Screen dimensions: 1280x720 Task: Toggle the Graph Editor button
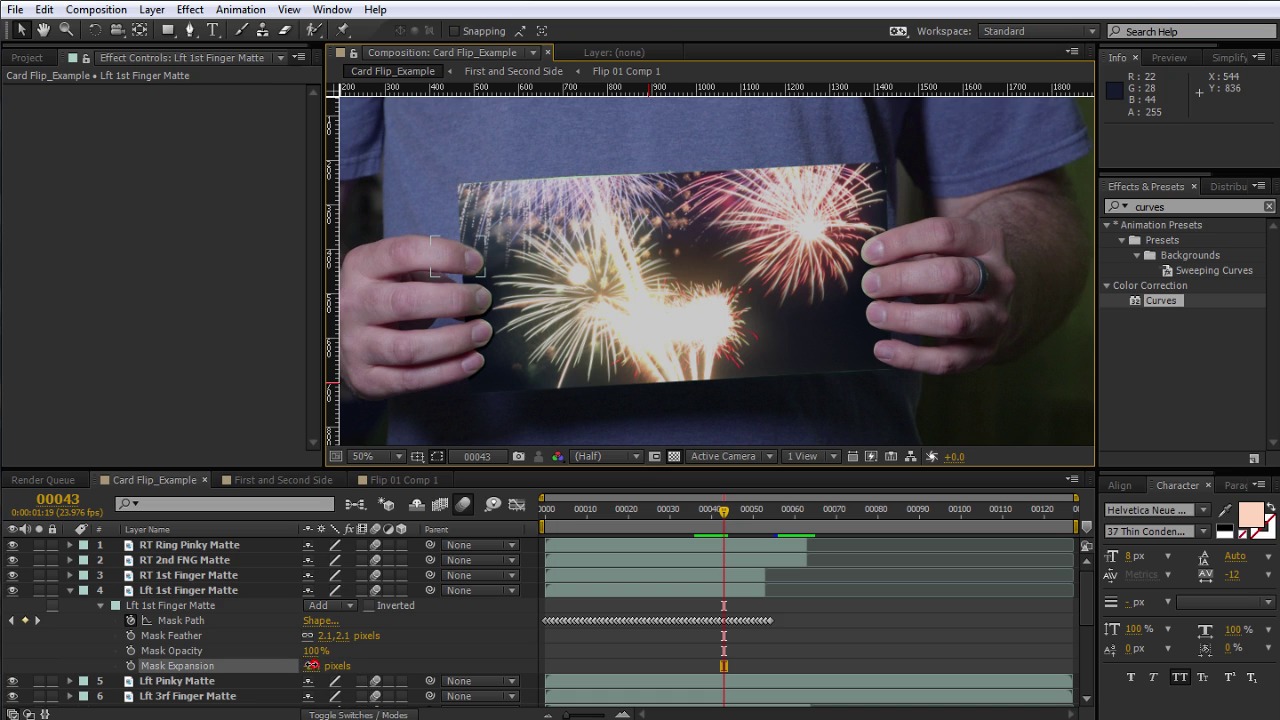[x=517, y=505]
